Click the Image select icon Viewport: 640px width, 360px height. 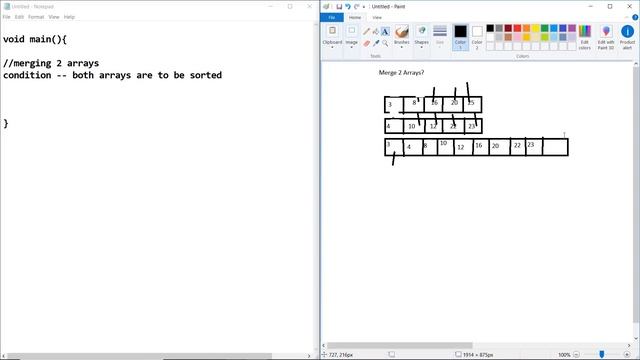(x=351, y=31)
